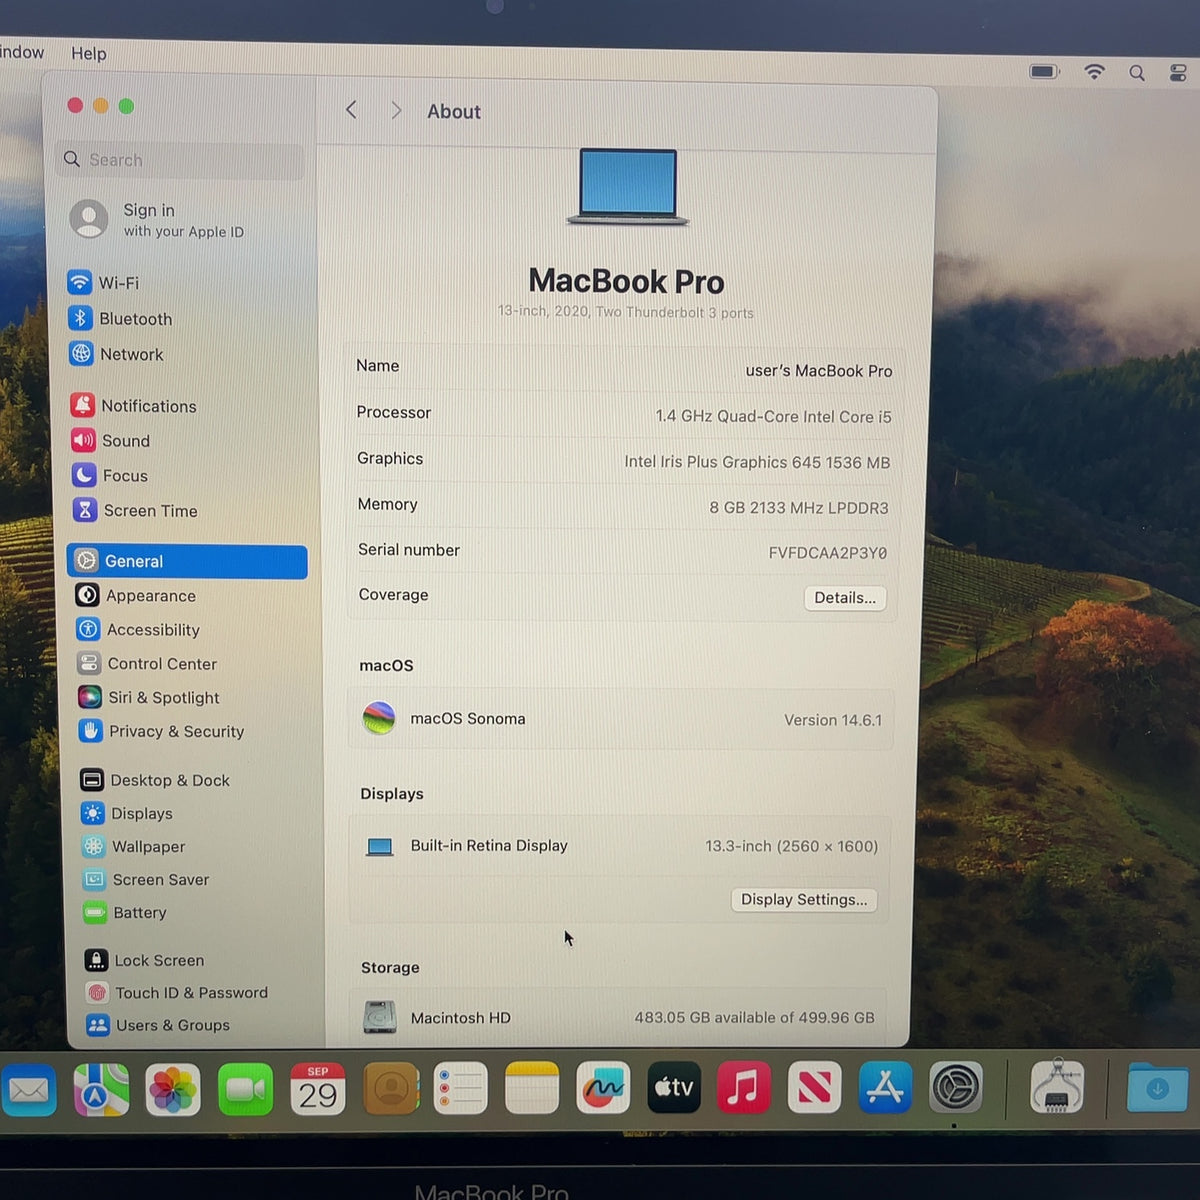Click Sign in with your Apple ID
Viewport: 1200px width, 1200px height.
(158, 220)
